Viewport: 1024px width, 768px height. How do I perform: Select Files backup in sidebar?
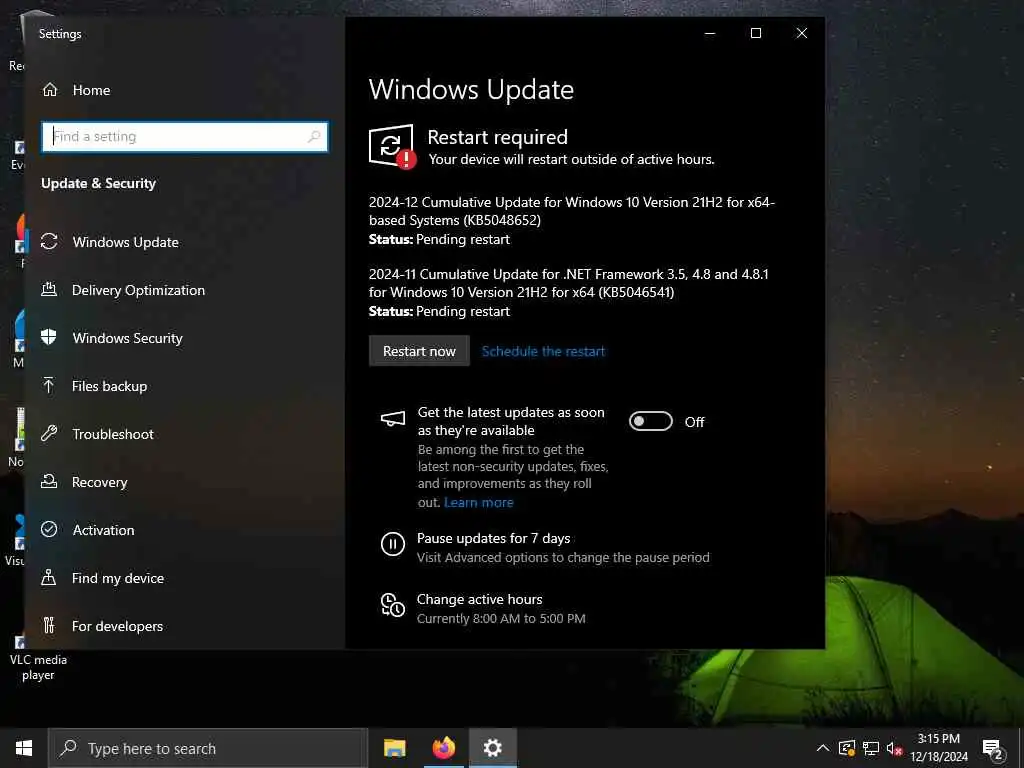pos(185,386)
